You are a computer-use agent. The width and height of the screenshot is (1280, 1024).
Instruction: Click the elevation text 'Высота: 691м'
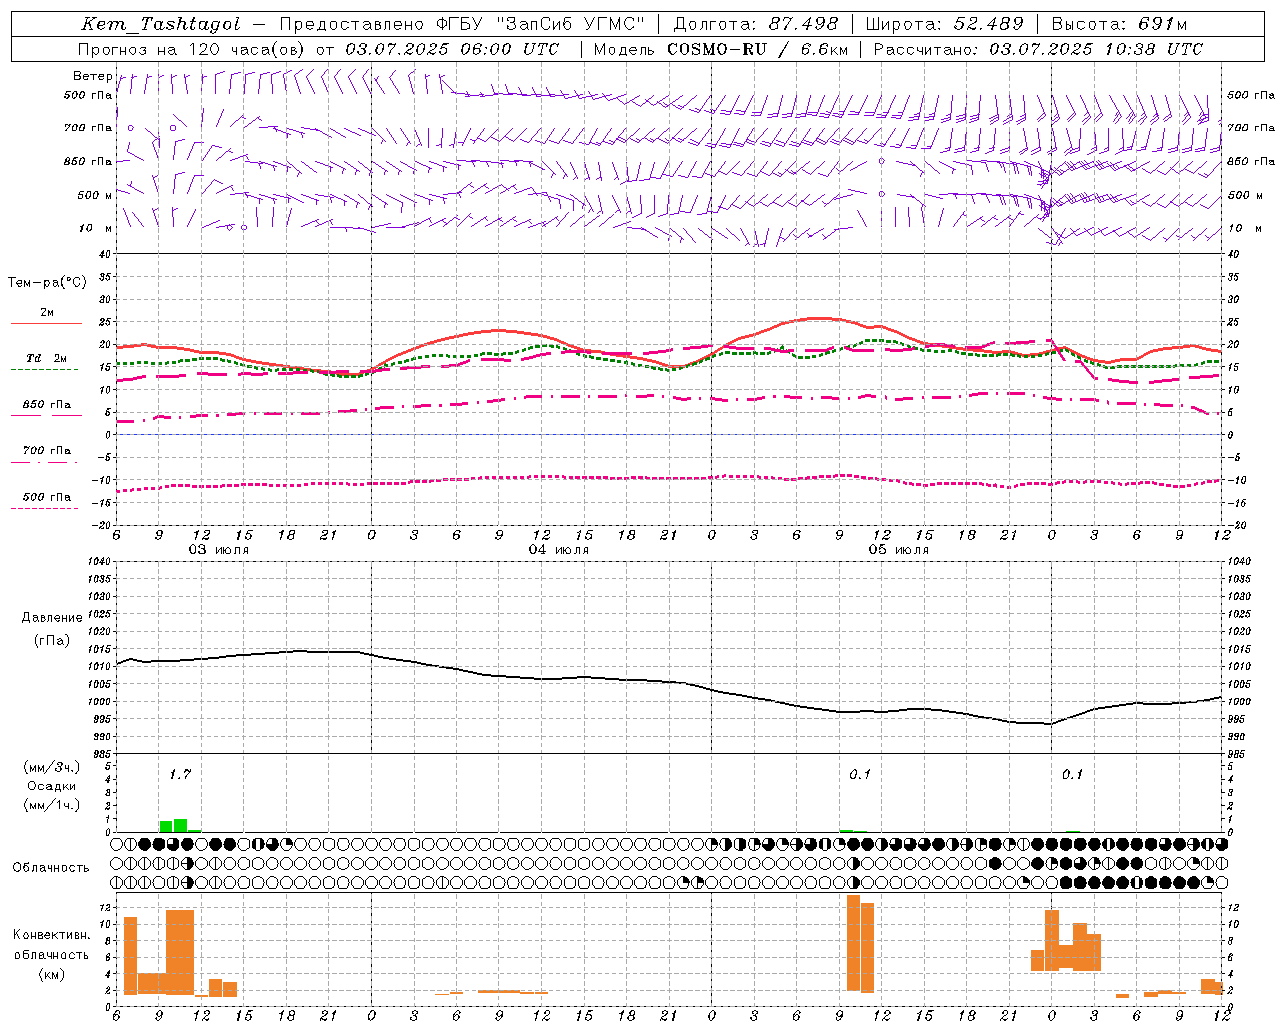[1119, 24]
